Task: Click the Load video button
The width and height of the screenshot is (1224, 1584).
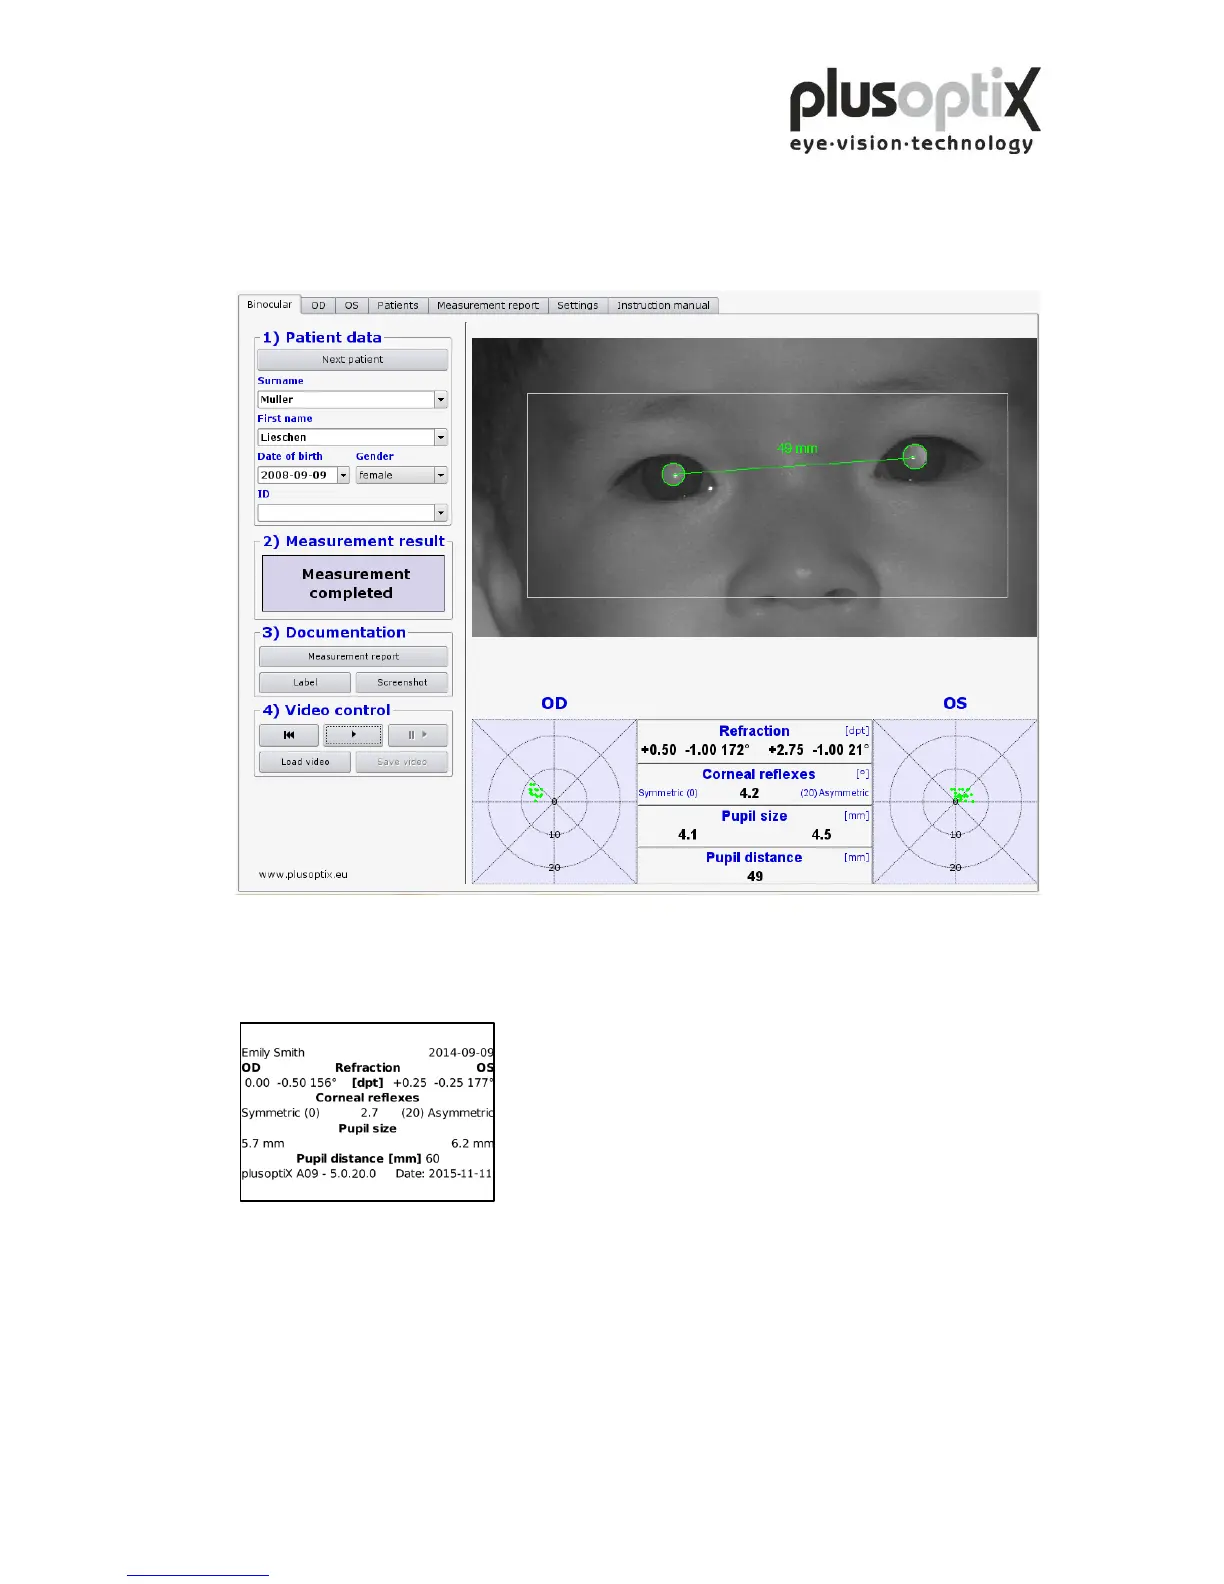Action: click(305, 762)
